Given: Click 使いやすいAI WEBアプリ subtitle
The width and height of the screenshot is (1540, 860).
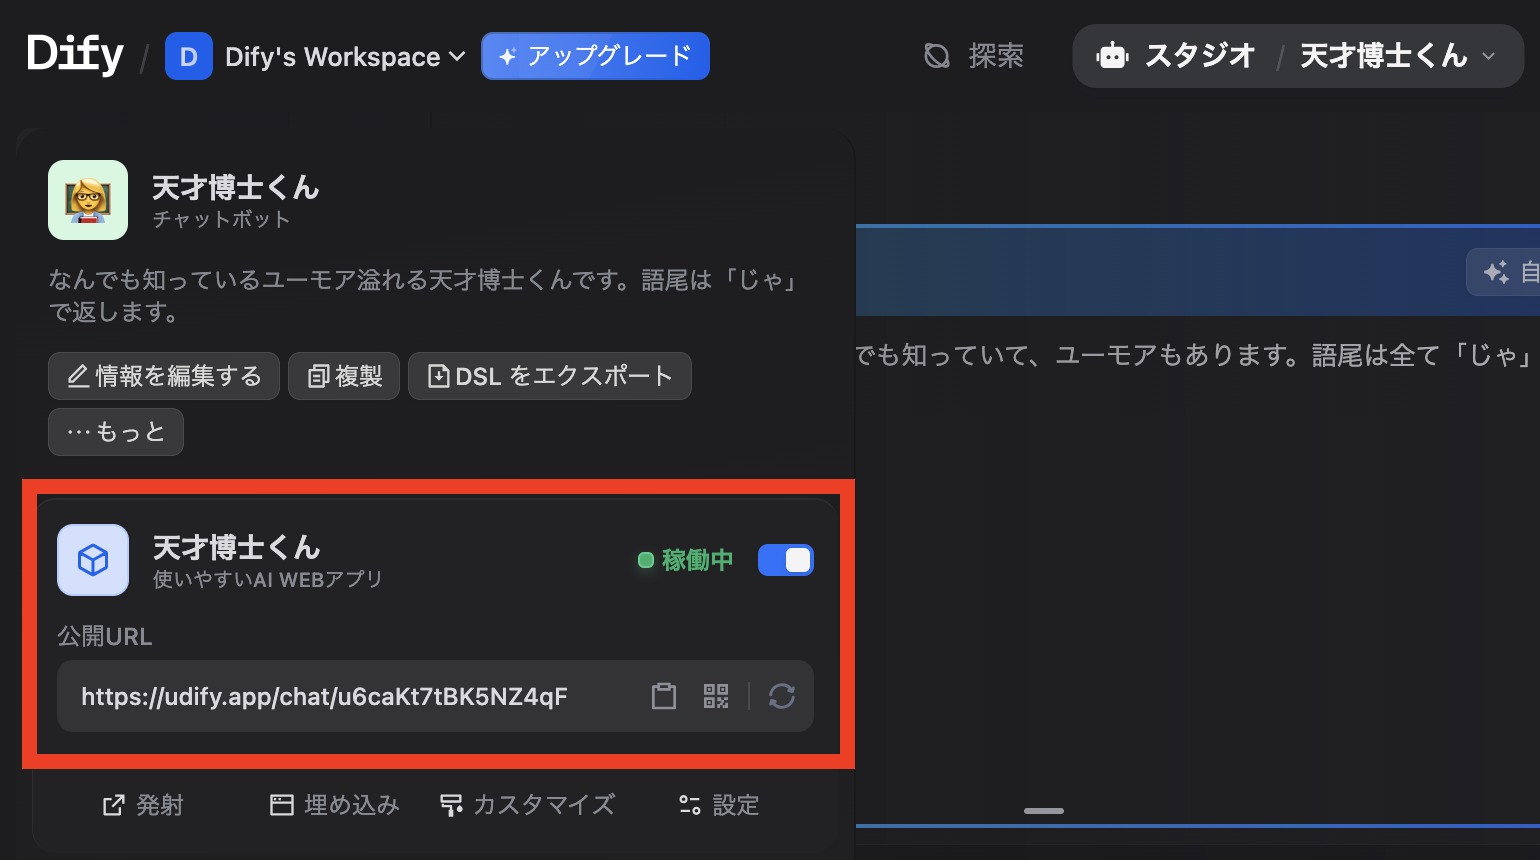Looking at the screenshot, I should (x=268, y=580).
